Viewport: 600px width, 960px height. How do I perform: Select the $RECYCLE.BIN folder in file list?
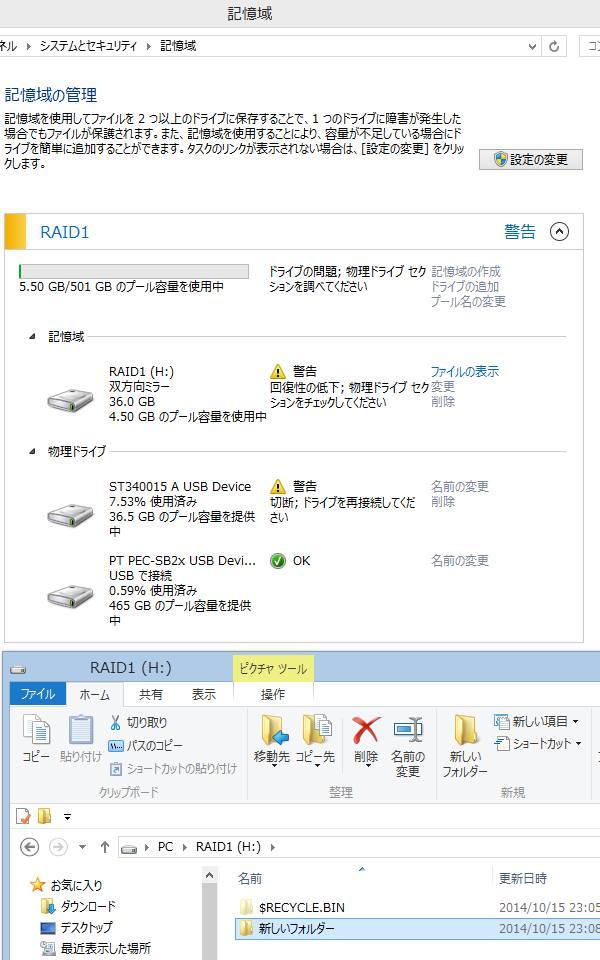point(300,907)
